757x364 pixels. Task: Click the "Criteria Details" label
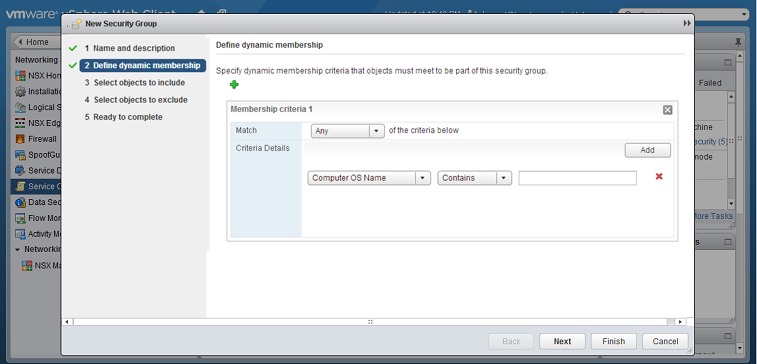[263, 148]
